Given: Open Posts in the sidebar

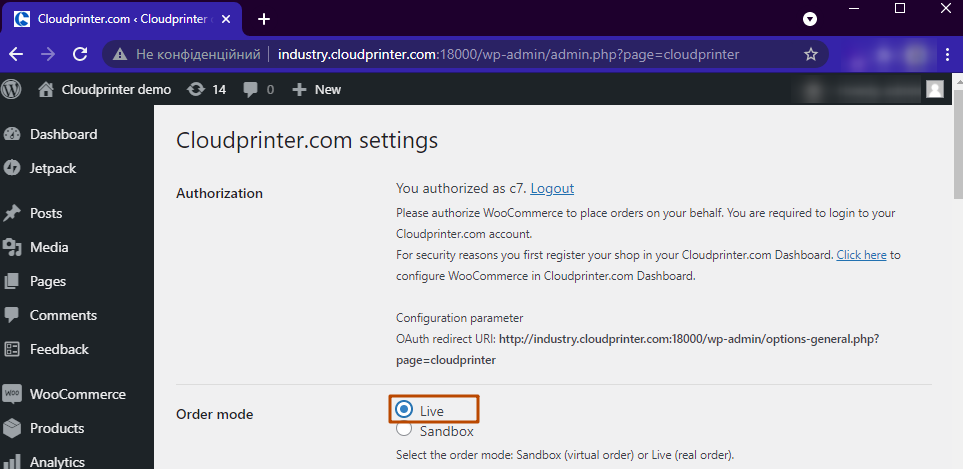Looking at the screenshot, I should click(46, 213).
